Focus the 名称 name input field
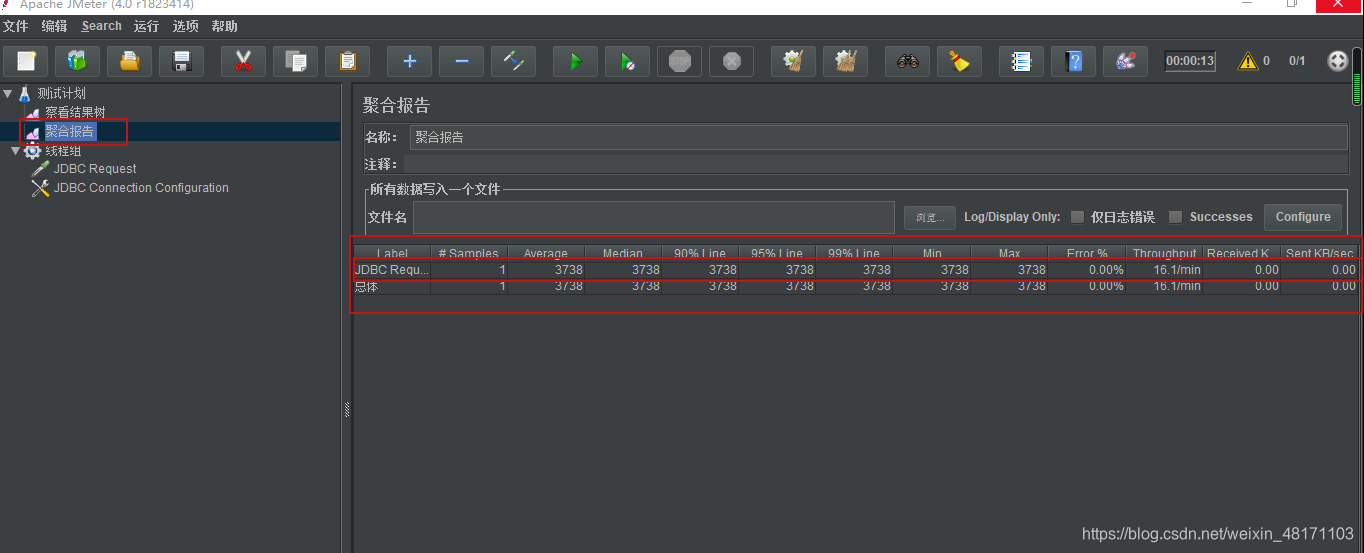1364x553 pixels. (x=878, y=137)
